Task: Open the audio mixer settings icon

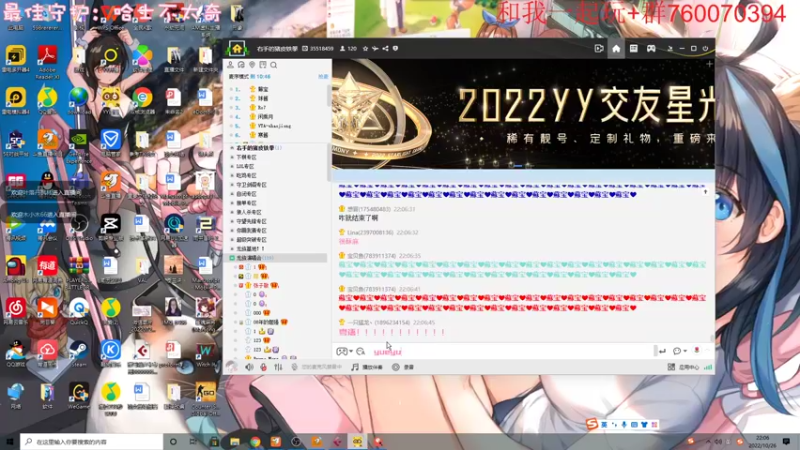Action: pyautogui.click(x=278, y=367)
